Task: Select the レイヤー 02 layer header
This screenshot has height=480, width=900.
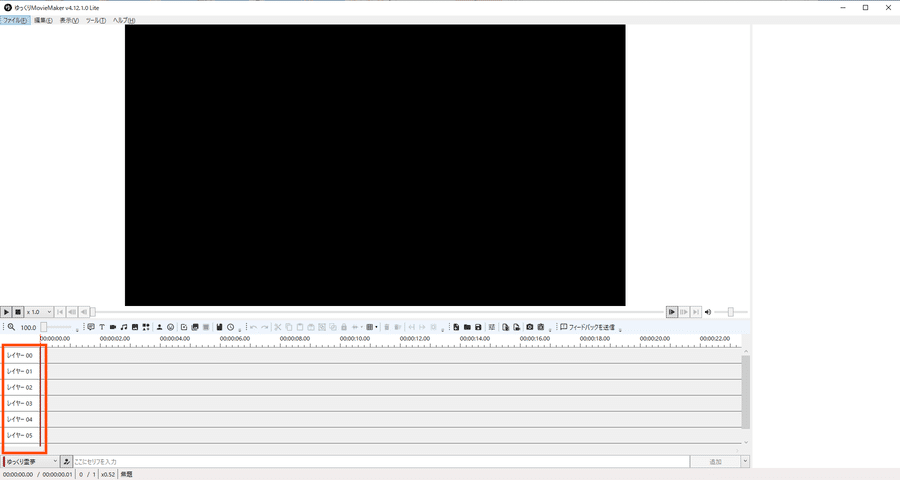Action: click(22, 388)
